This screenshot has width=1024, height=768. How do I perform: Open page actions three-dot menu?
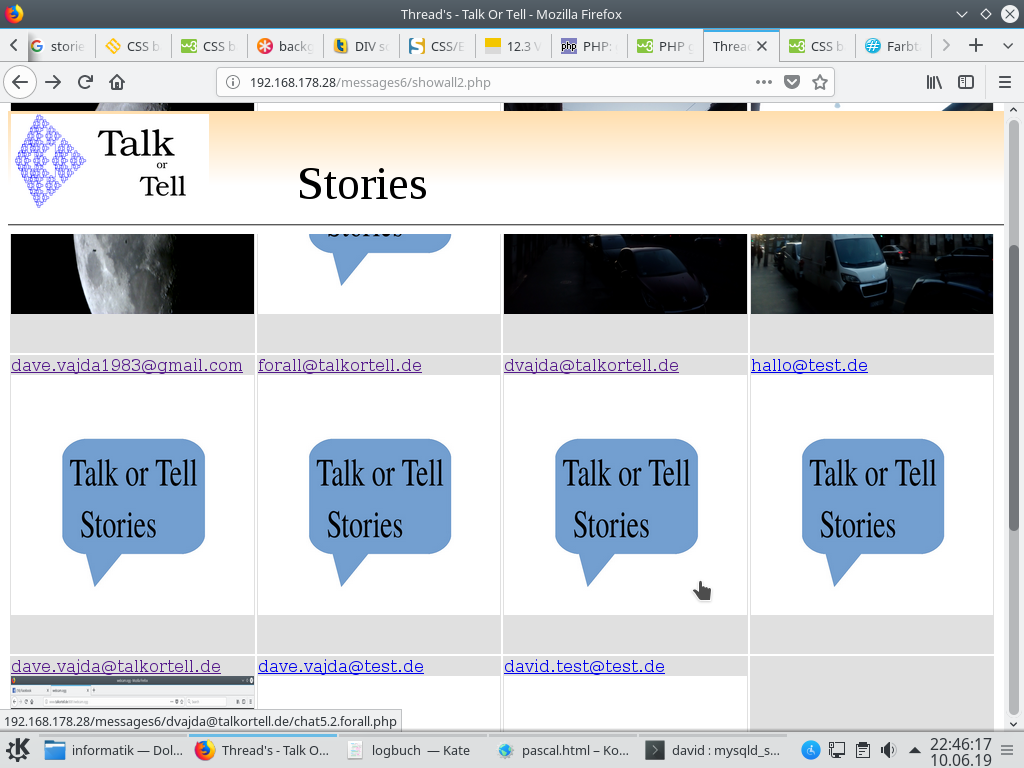764,82
